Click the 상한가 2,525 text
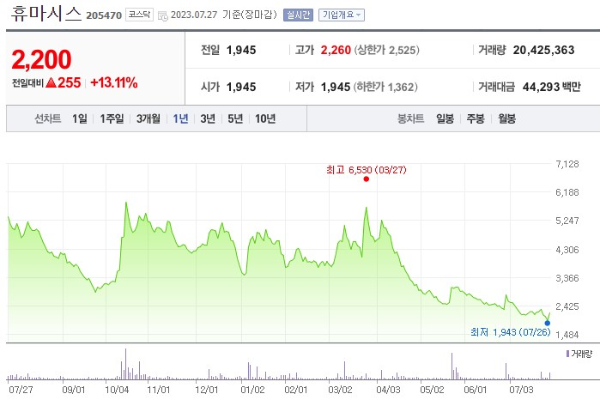Image resolution: width=600 pixels, height=410 pixels. coord(386,50)
